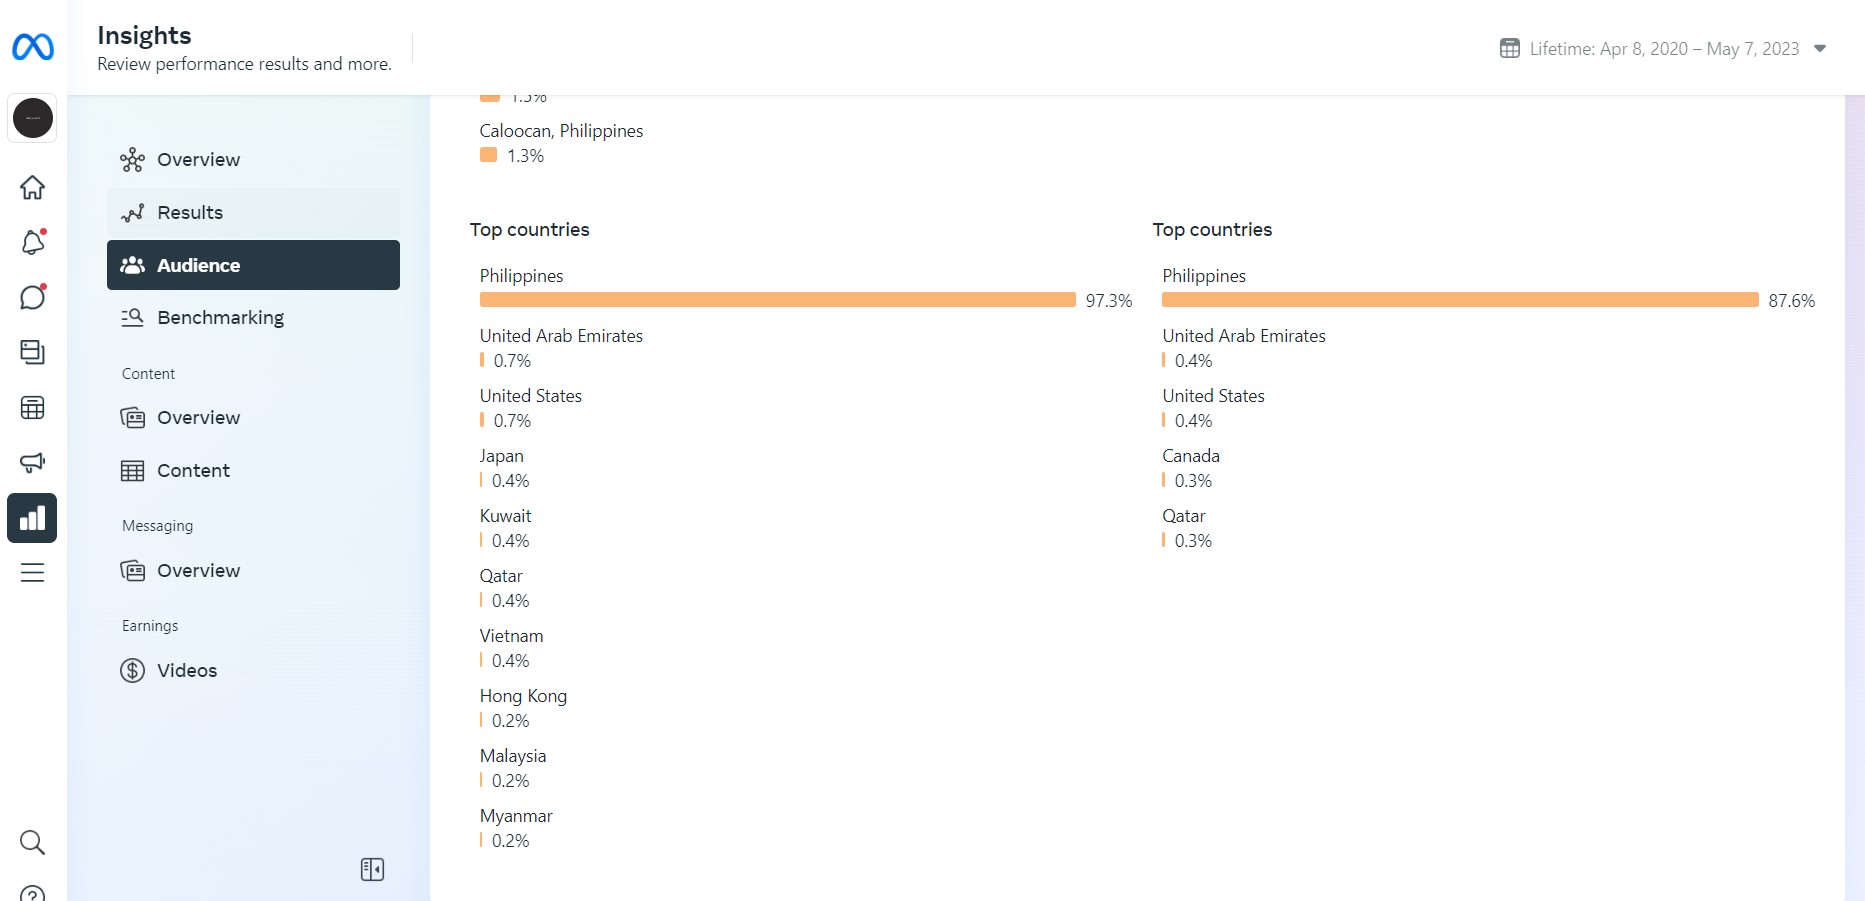Image resolution: width=1865 pixels, height=901 pixels.
Task: Click the date range calendar icon
Action: click(1510, 49)
